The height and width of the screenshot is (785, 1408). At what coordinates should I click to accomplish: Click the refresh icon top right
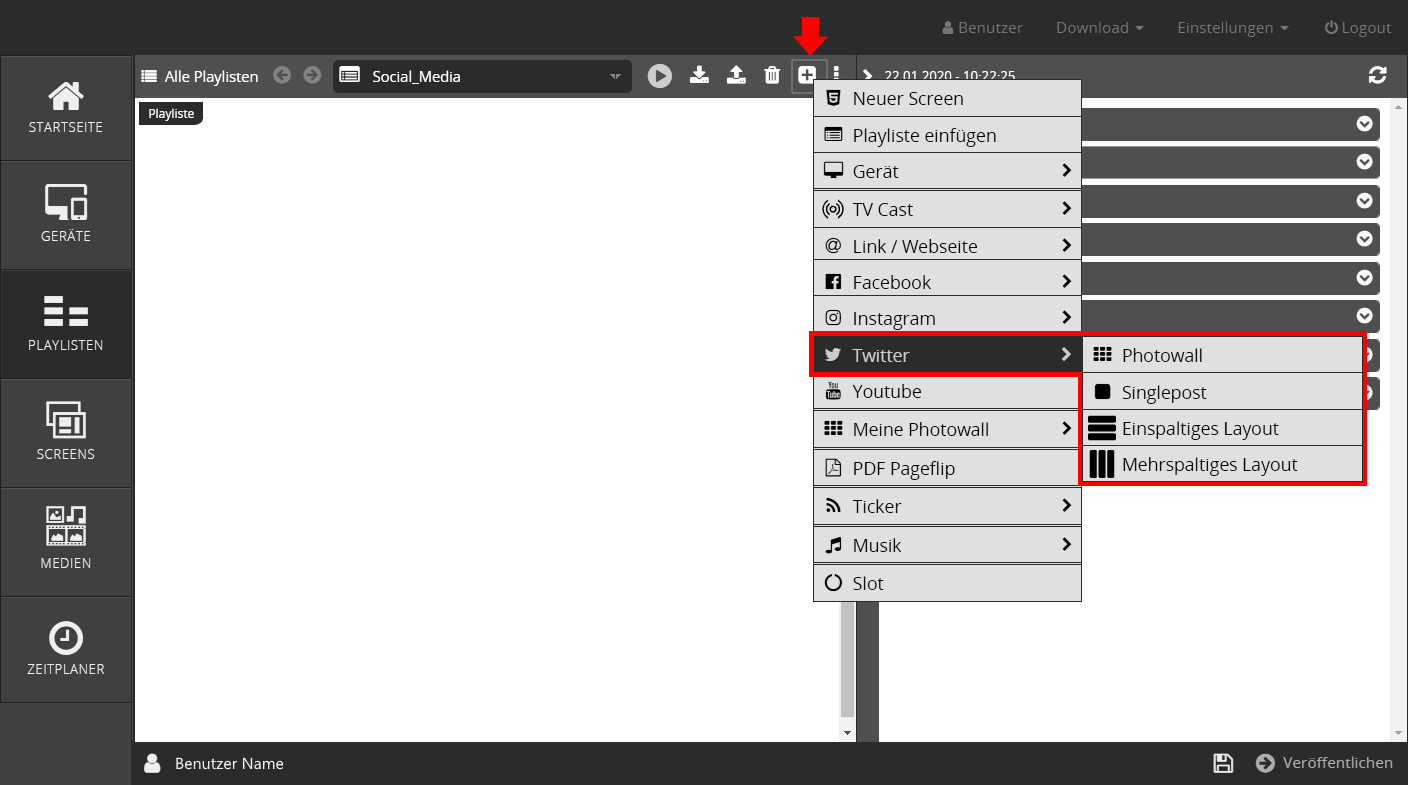(x=1378, y=75)
